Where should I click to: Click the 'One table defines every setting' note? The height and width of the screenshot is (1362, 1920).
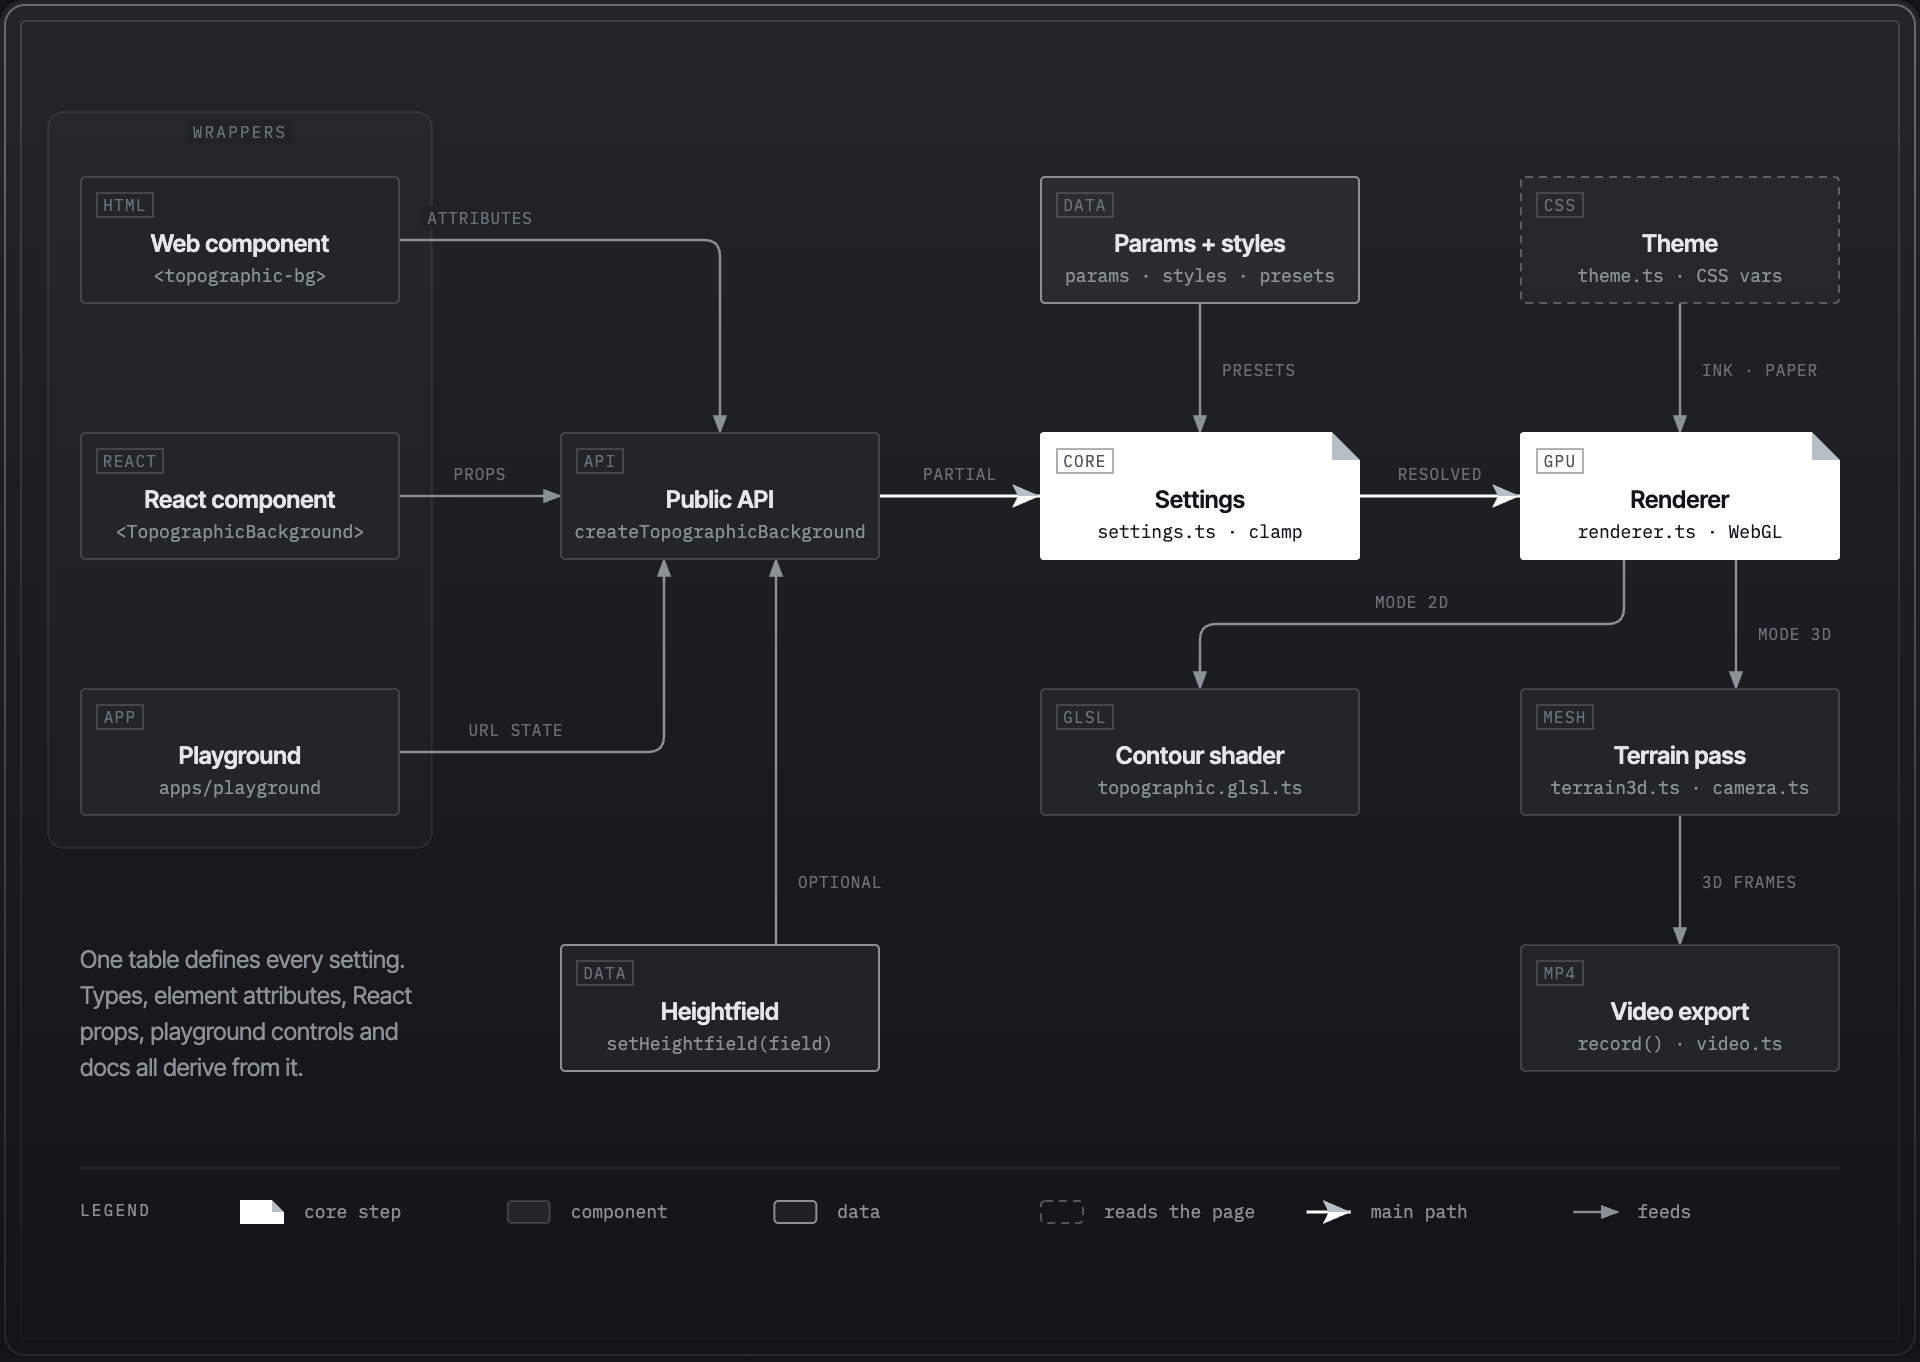click(x=246, y=1014)
